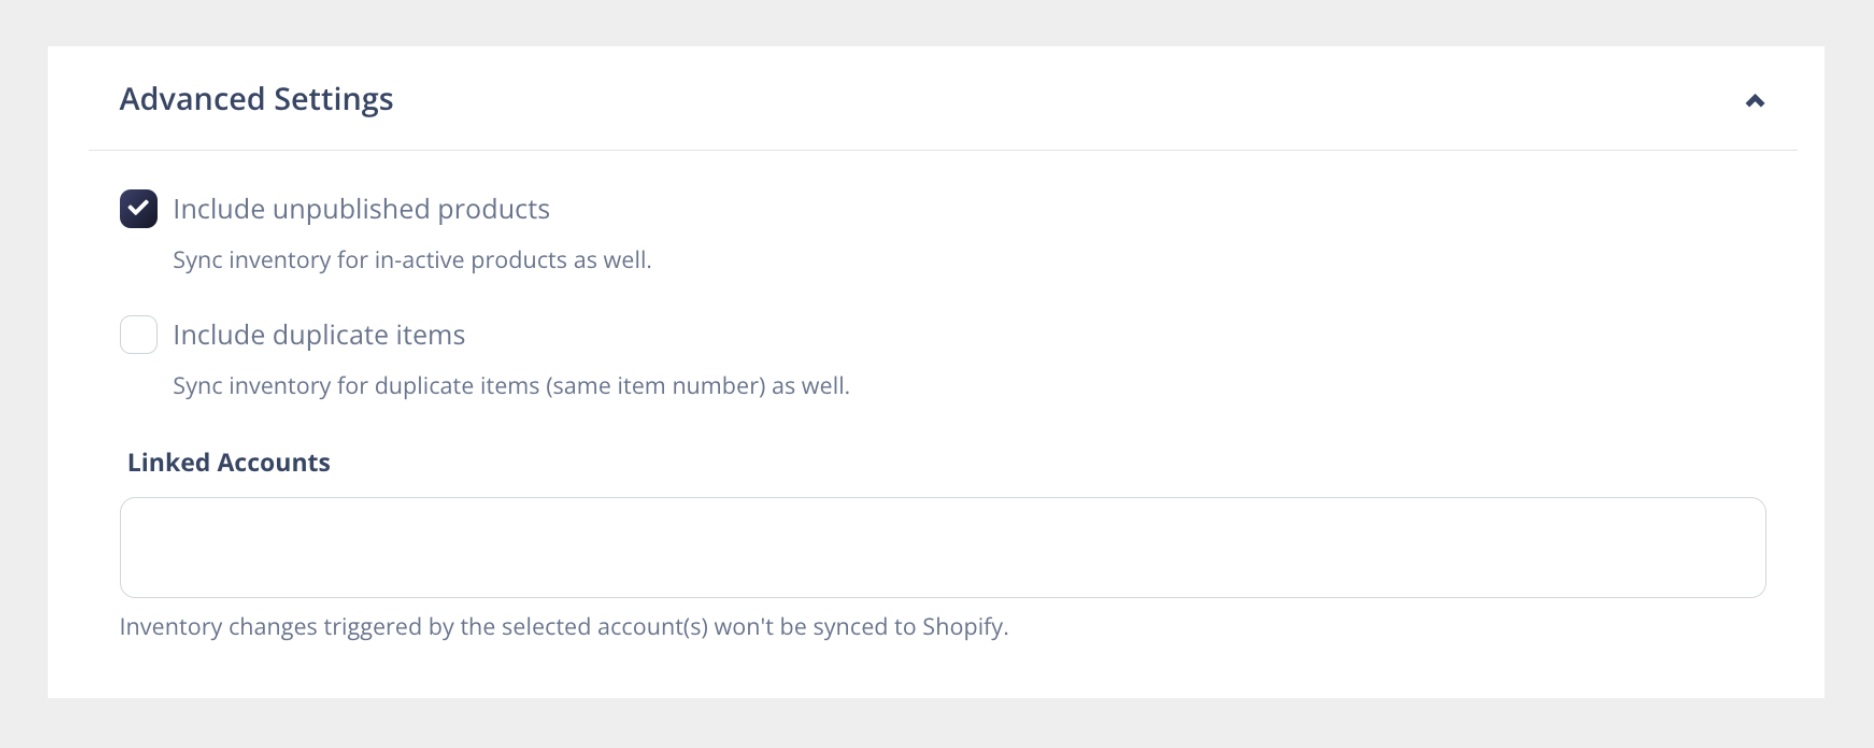The height and width of the screenshot is (748, 1874).
Task: Uncheck the Include unpublished products checkbox
Action: pyautogui.click(x=139, y=209)
